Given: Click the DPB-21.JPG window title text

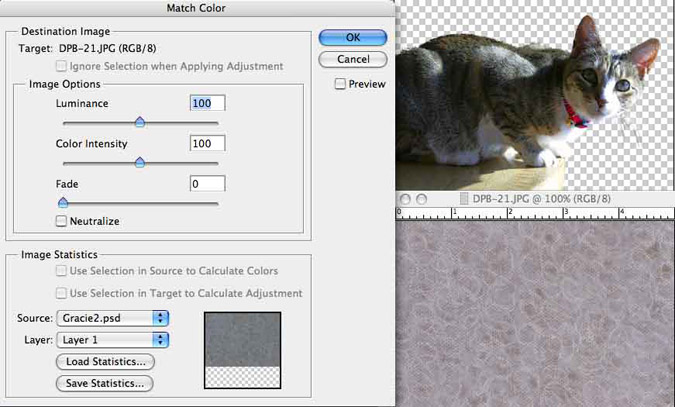Looking at the screenshot, I should [x=542, y=199].
